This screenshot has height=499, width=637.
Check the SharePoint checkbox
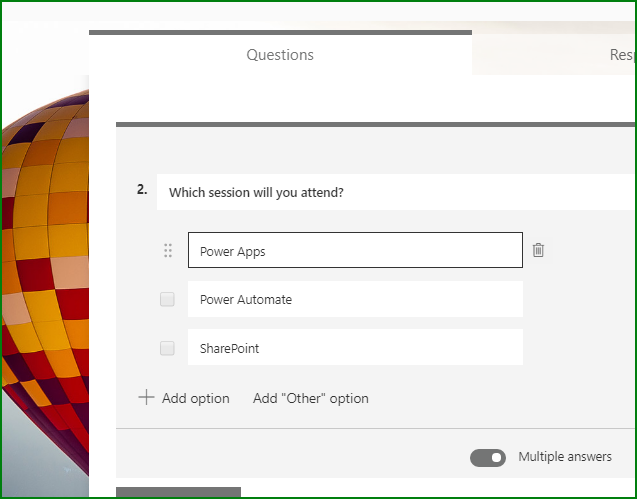pos(167,348)
